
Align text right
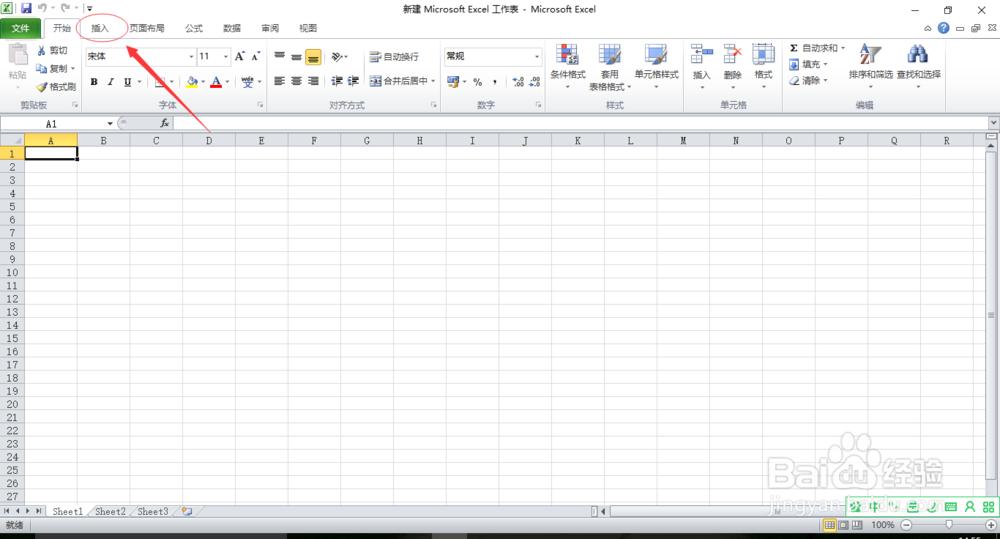(x=313, y=81)
